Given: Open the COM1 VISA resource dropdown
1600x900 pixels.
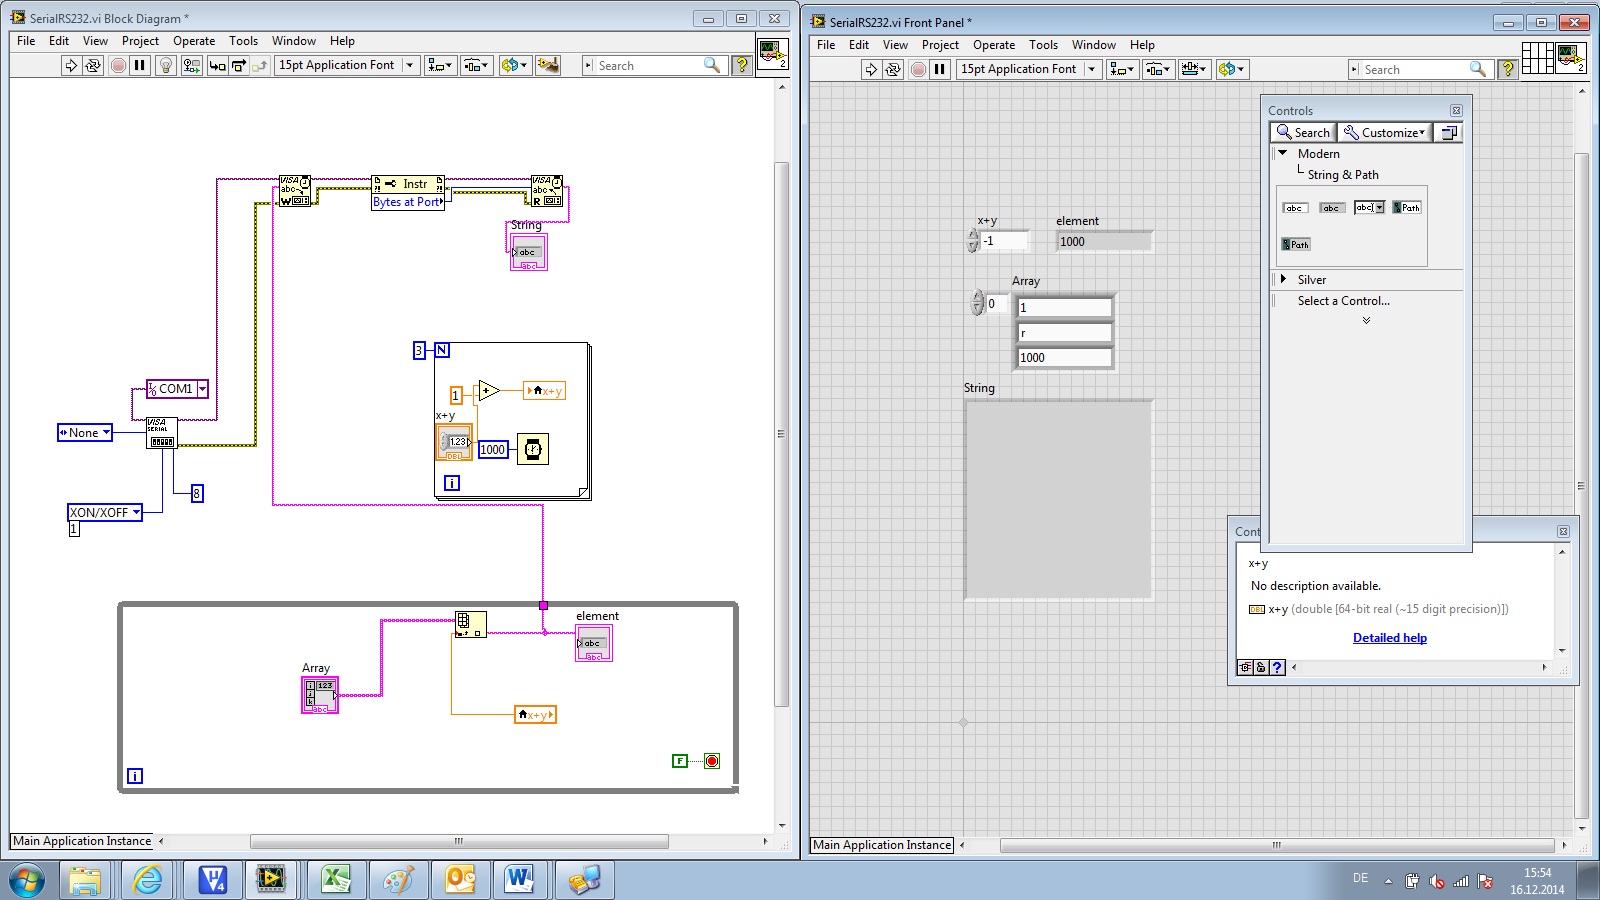Looking at the screenshot, I should pos(202,389).
